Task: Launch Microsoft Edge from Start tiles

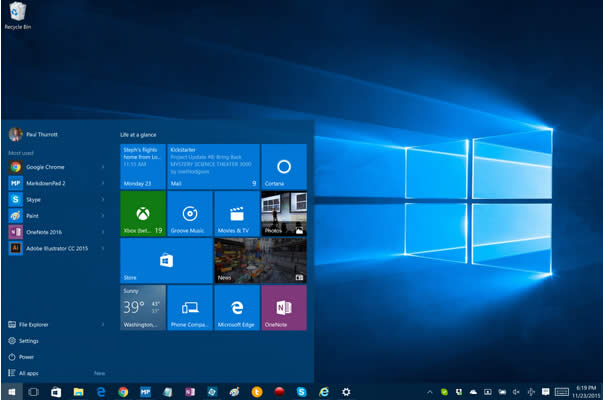Action: [236, 308]
